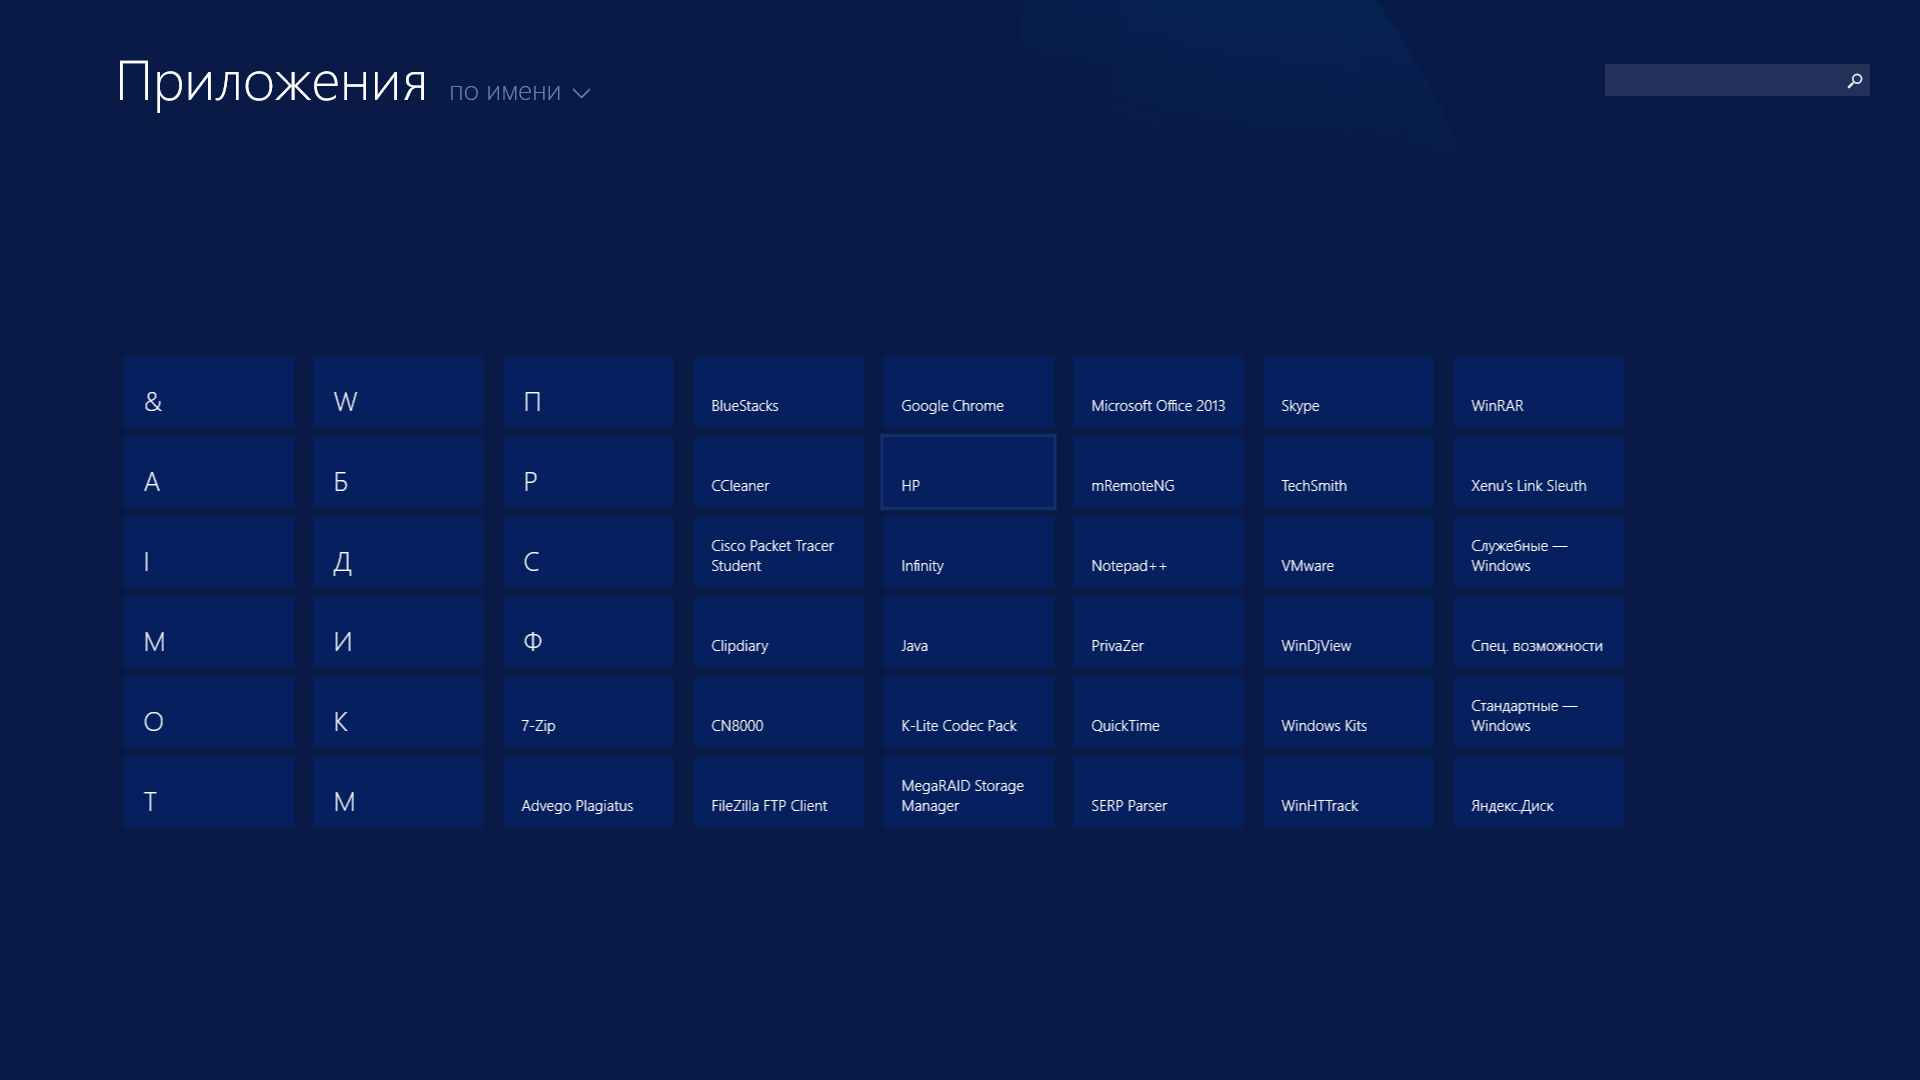
Task: Jump to the Д letter group
Action: coord(398,552)
